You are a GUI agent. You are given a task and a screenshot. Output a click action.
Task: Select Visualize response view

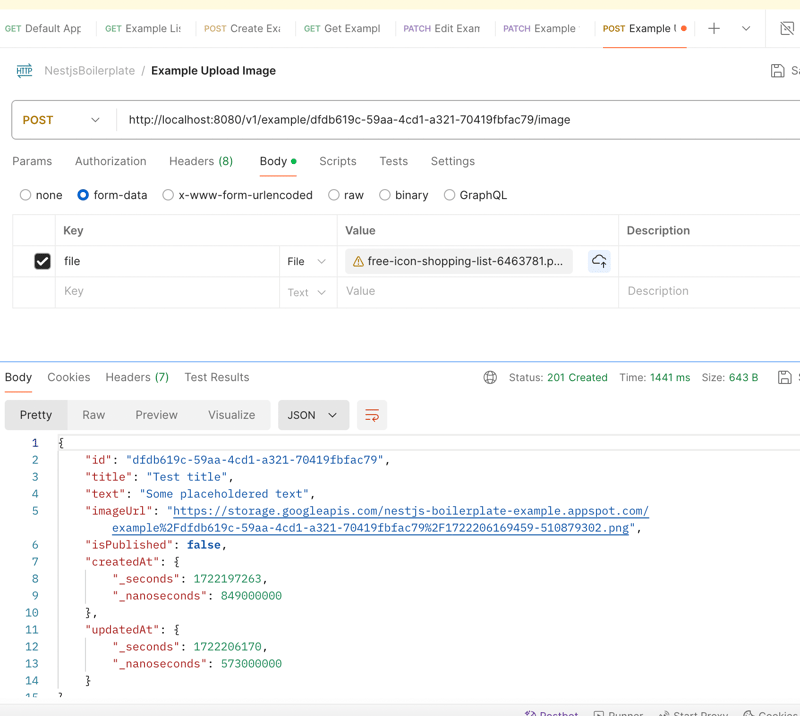coord(232,415)
